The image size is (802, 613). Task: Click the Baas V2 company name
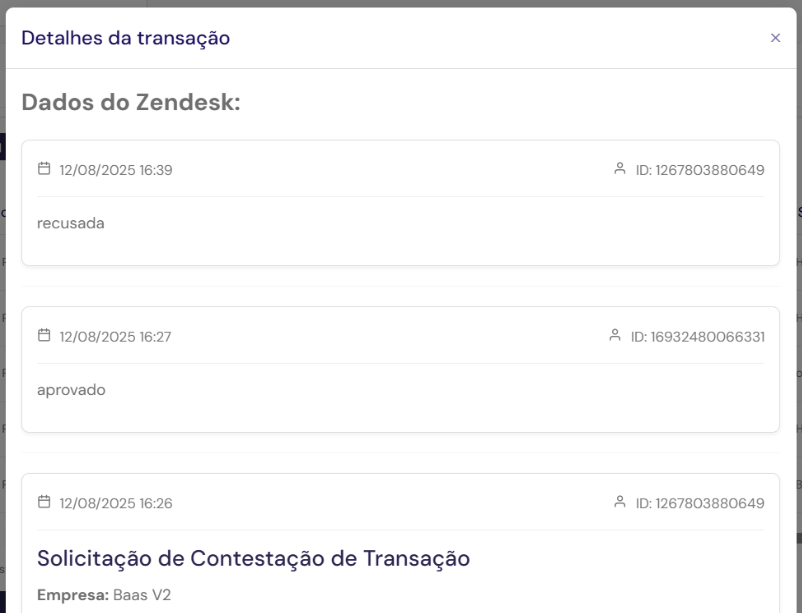click(x=143, y=595)
